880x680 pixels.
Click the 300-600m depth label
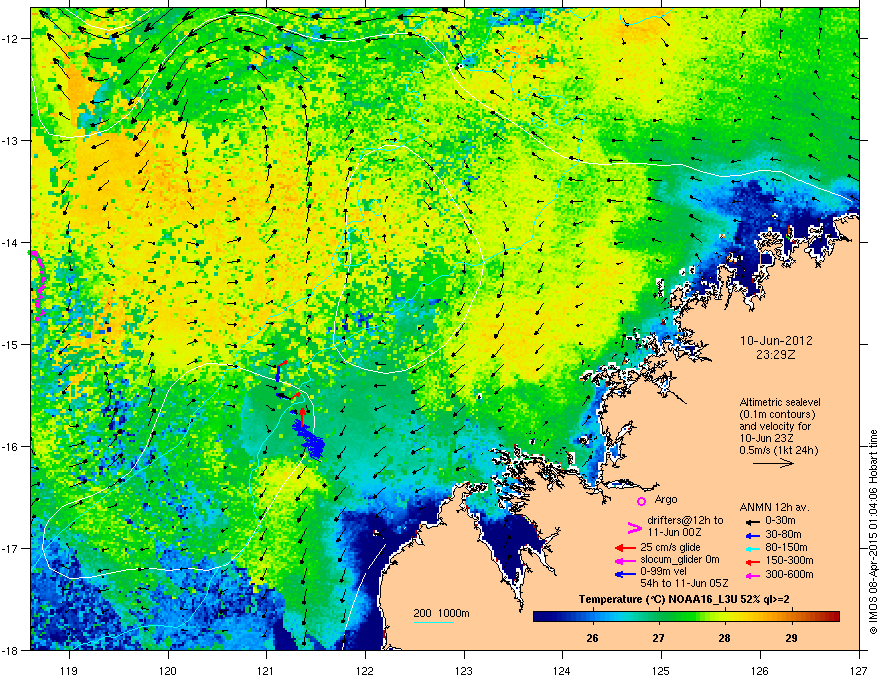click(789, 575)
